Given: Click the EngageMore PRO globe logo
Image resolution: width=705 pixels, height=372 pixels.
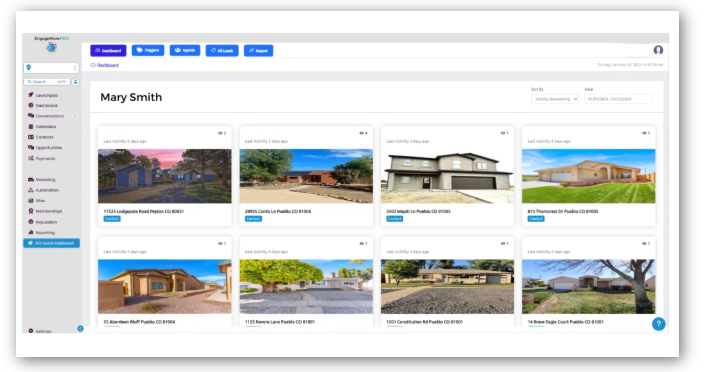Looking at the screenshot, I should point(51,47).
